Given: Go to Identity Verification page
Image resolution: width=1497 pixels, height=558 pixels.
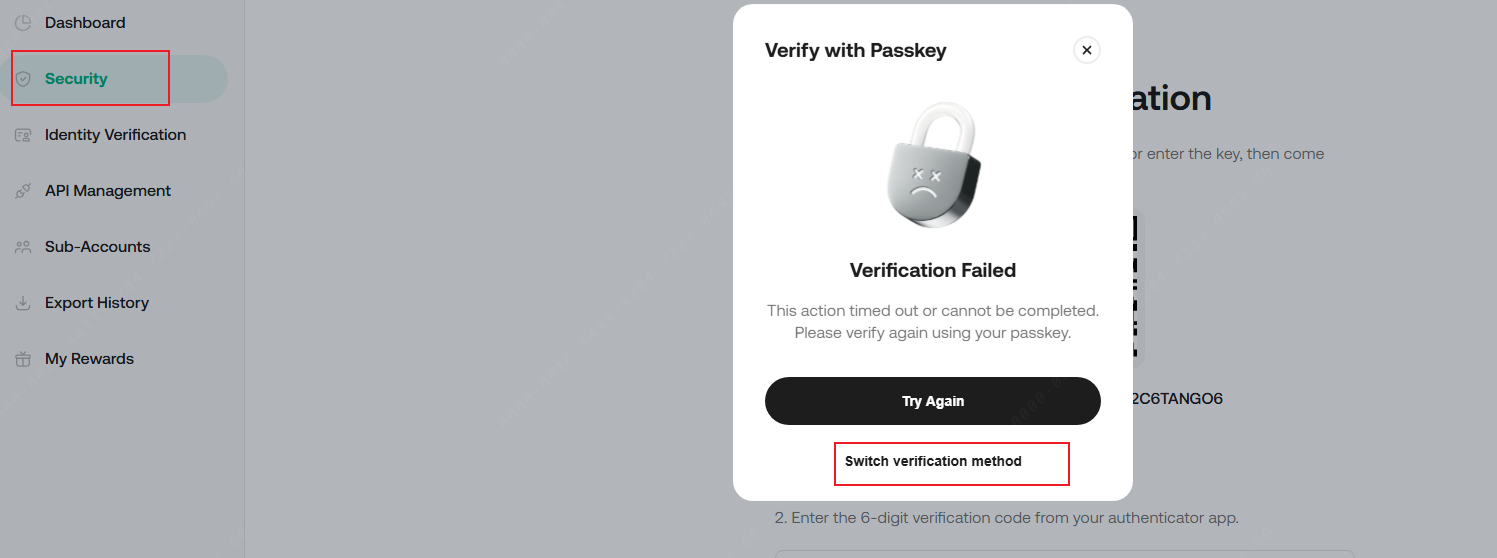Looking at the screenshot, I should (x=115, y=135).
